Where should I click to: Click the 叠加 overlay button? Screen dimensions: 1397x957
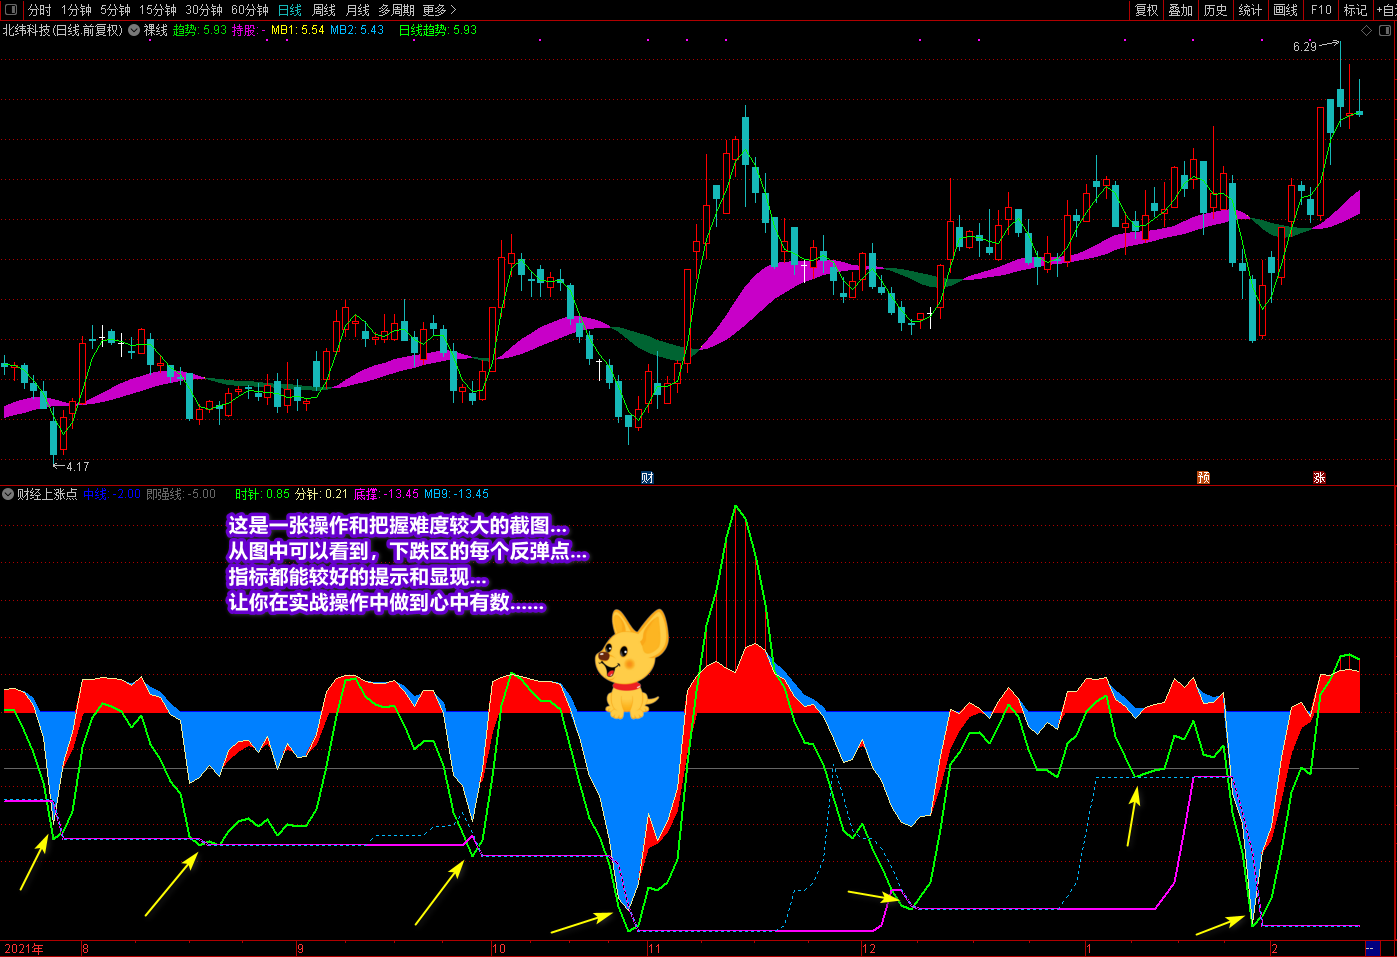click(1181, 10)
